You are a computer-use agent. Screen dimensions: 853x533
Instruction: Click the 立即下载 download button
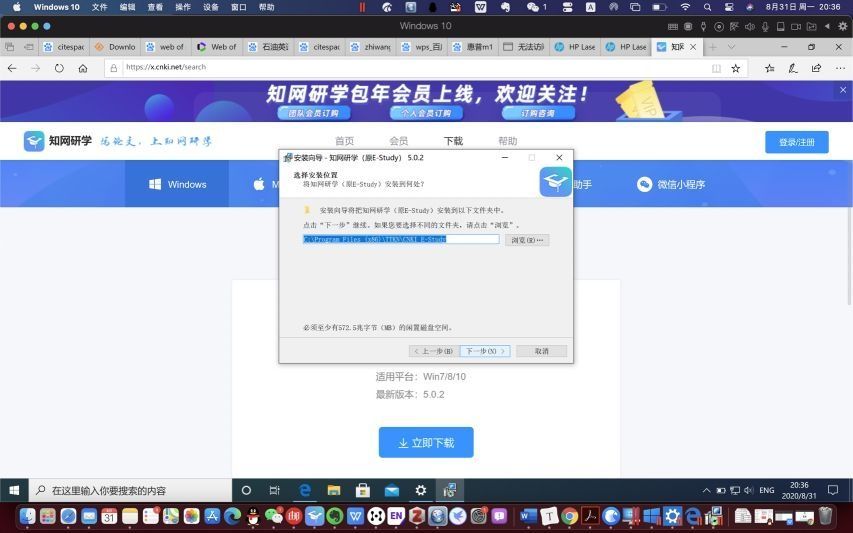coord(426,443)
